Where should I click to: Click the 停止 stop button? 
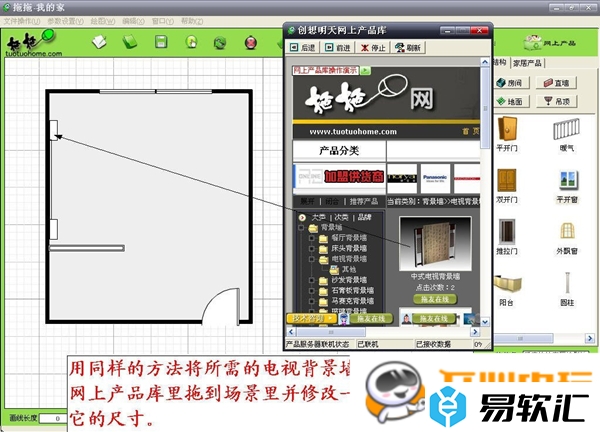[x=373, y=48]
